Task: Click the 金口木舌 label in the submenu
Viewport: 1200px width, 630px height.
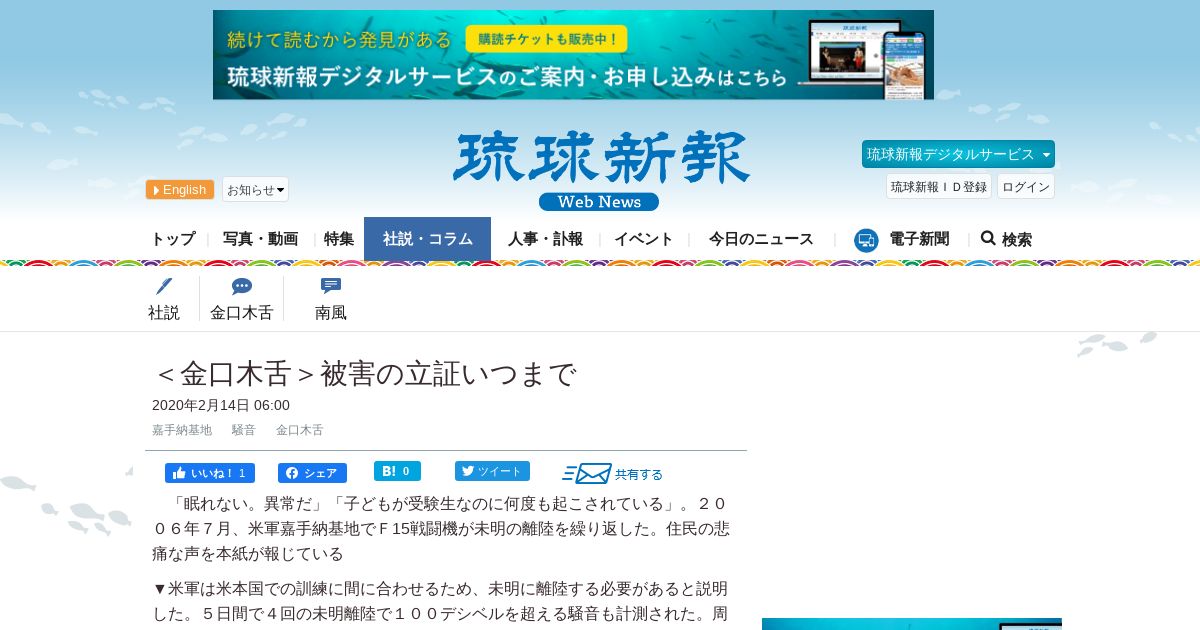Action: click(x=241, y=312)
